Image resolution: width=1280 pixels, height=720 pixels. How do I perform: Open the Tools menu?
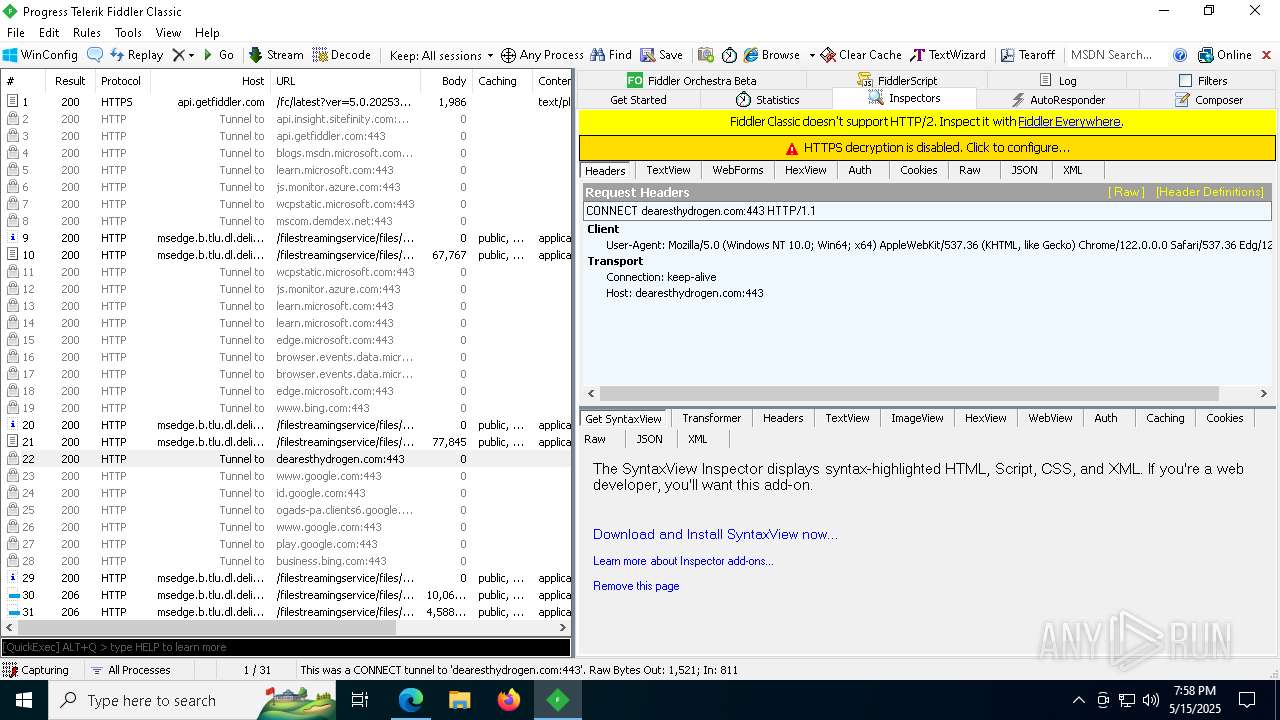[x=128, y=33]
